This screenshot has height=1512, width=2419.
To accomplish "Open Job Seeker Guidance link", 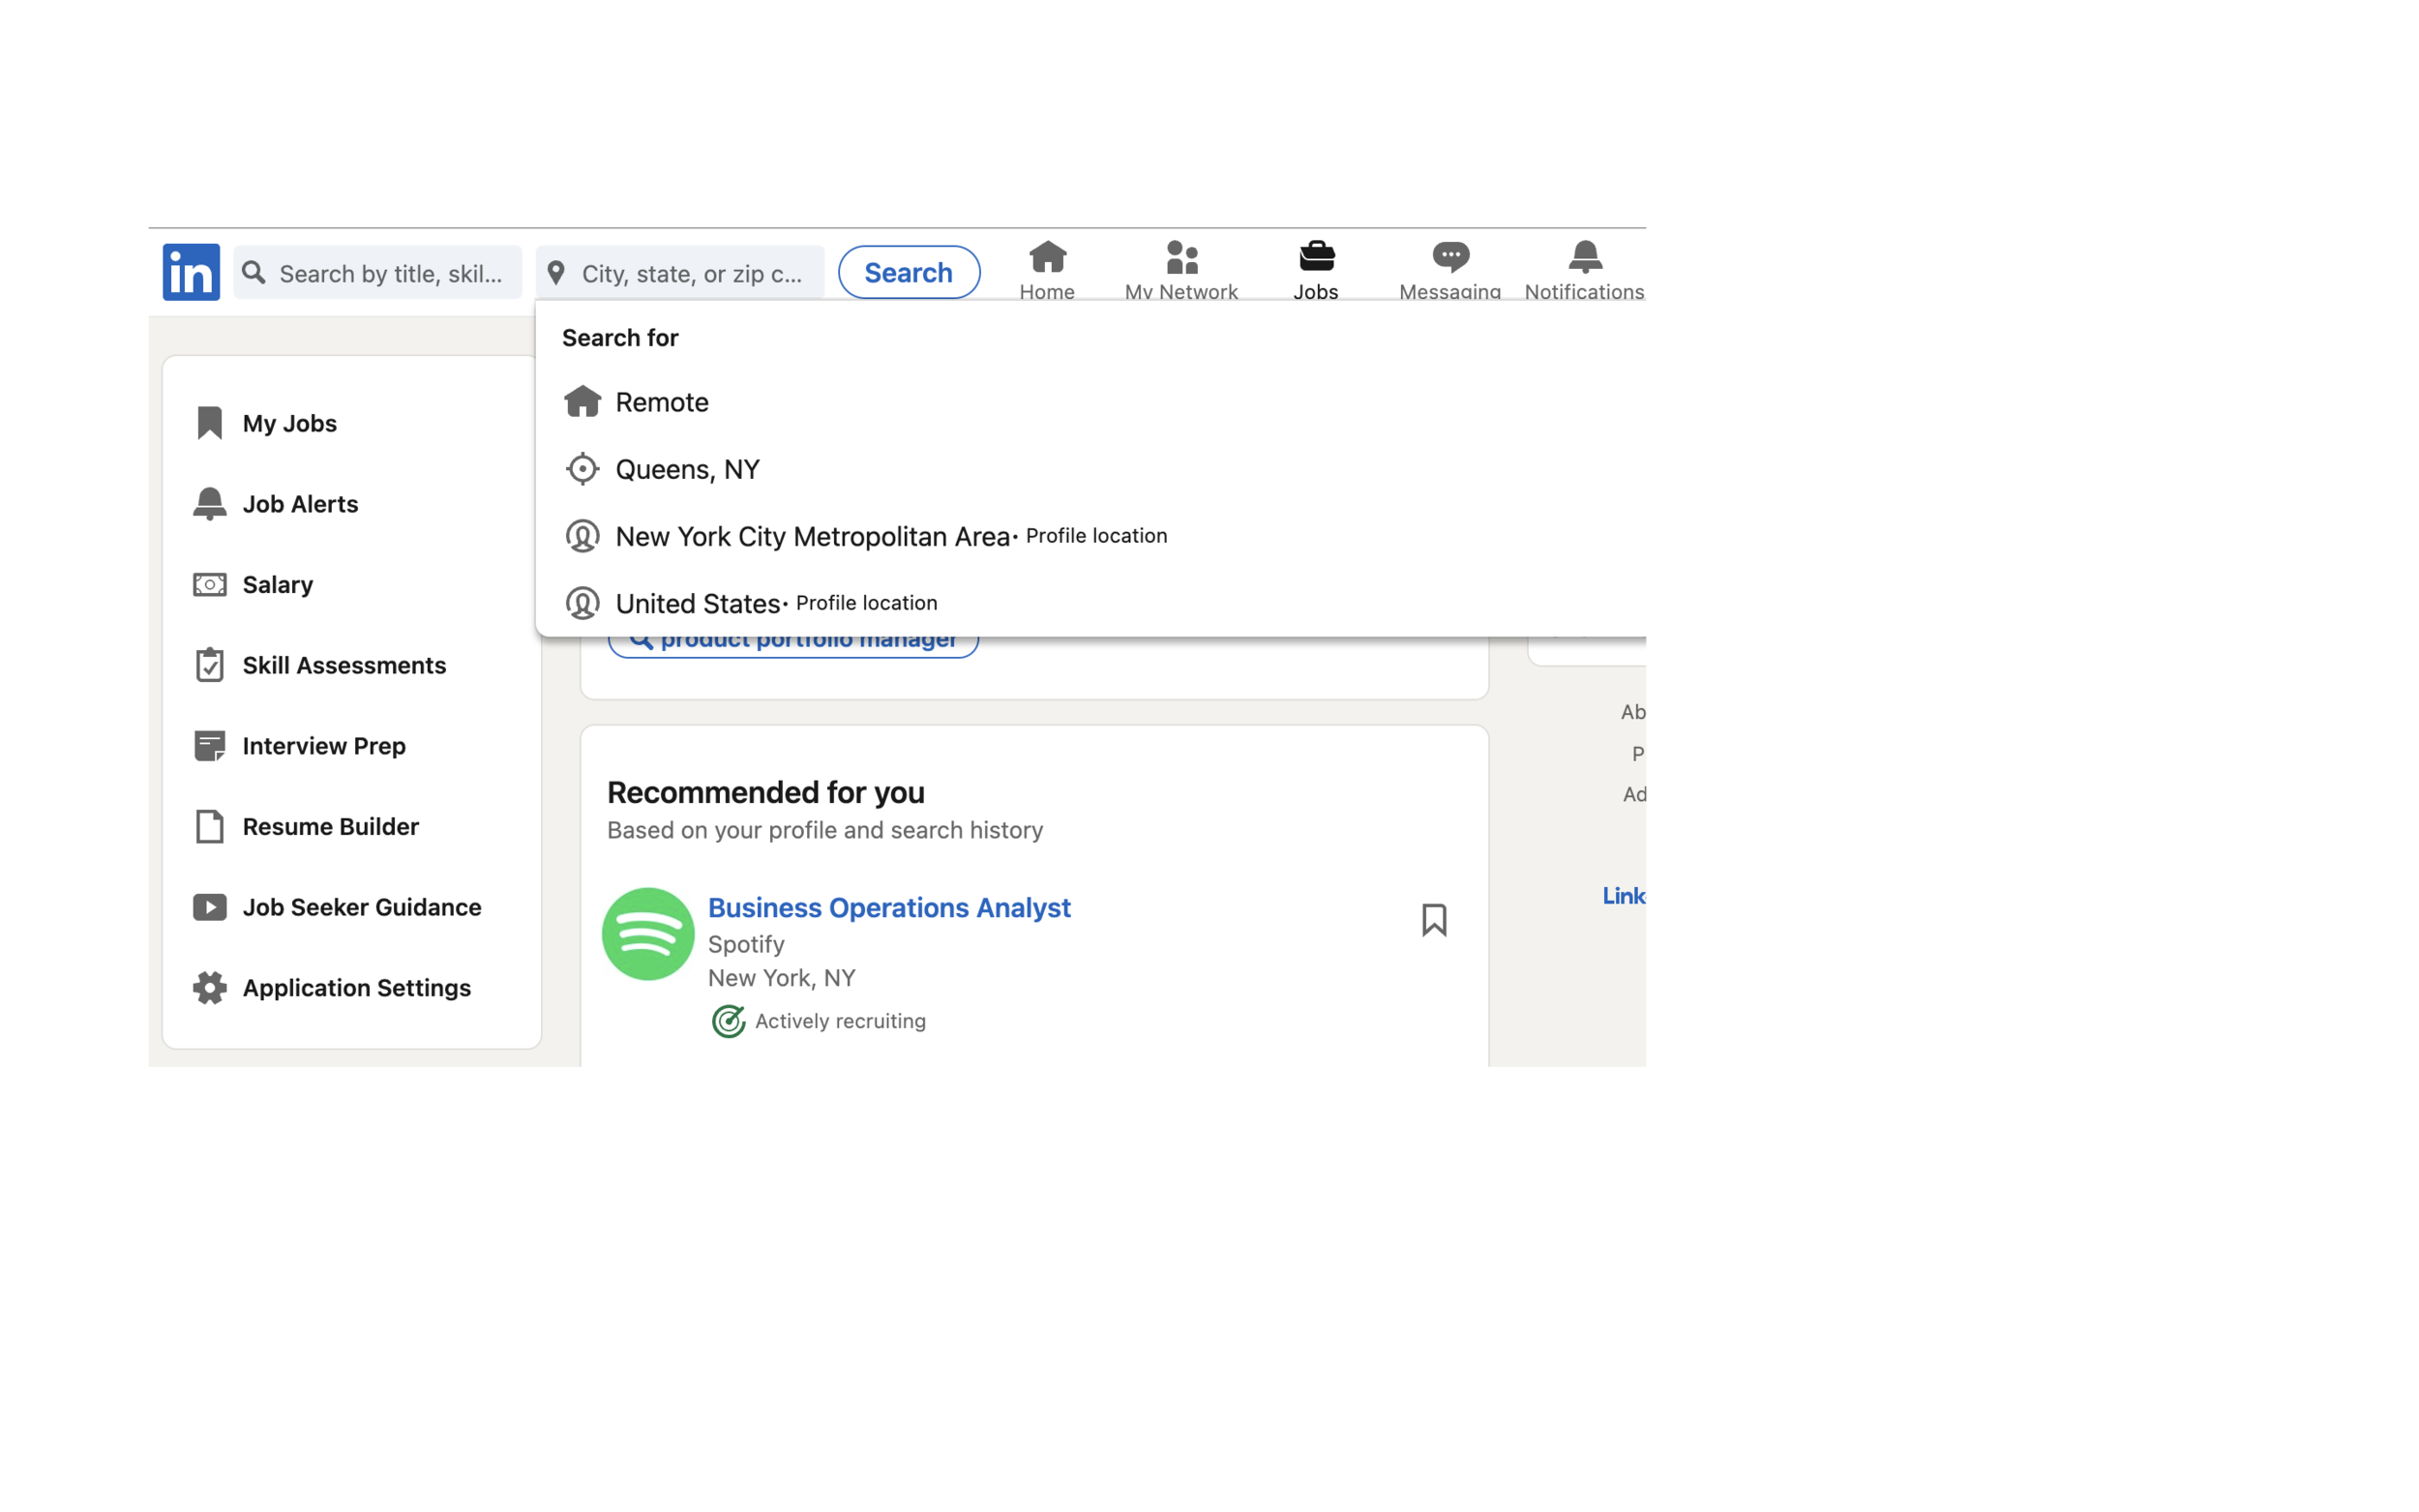I will click(362, 907).
